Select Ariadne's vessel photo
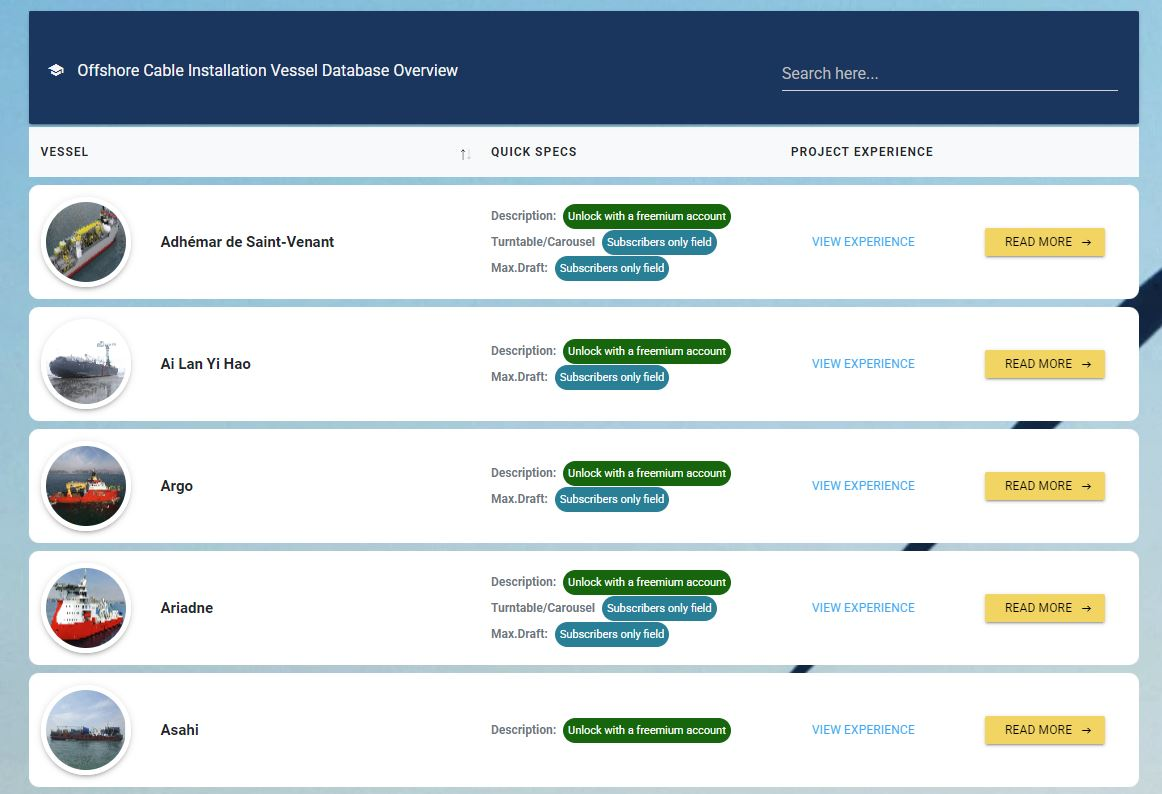The height and width of the screenshot is (794, 1162). (85, 608)
